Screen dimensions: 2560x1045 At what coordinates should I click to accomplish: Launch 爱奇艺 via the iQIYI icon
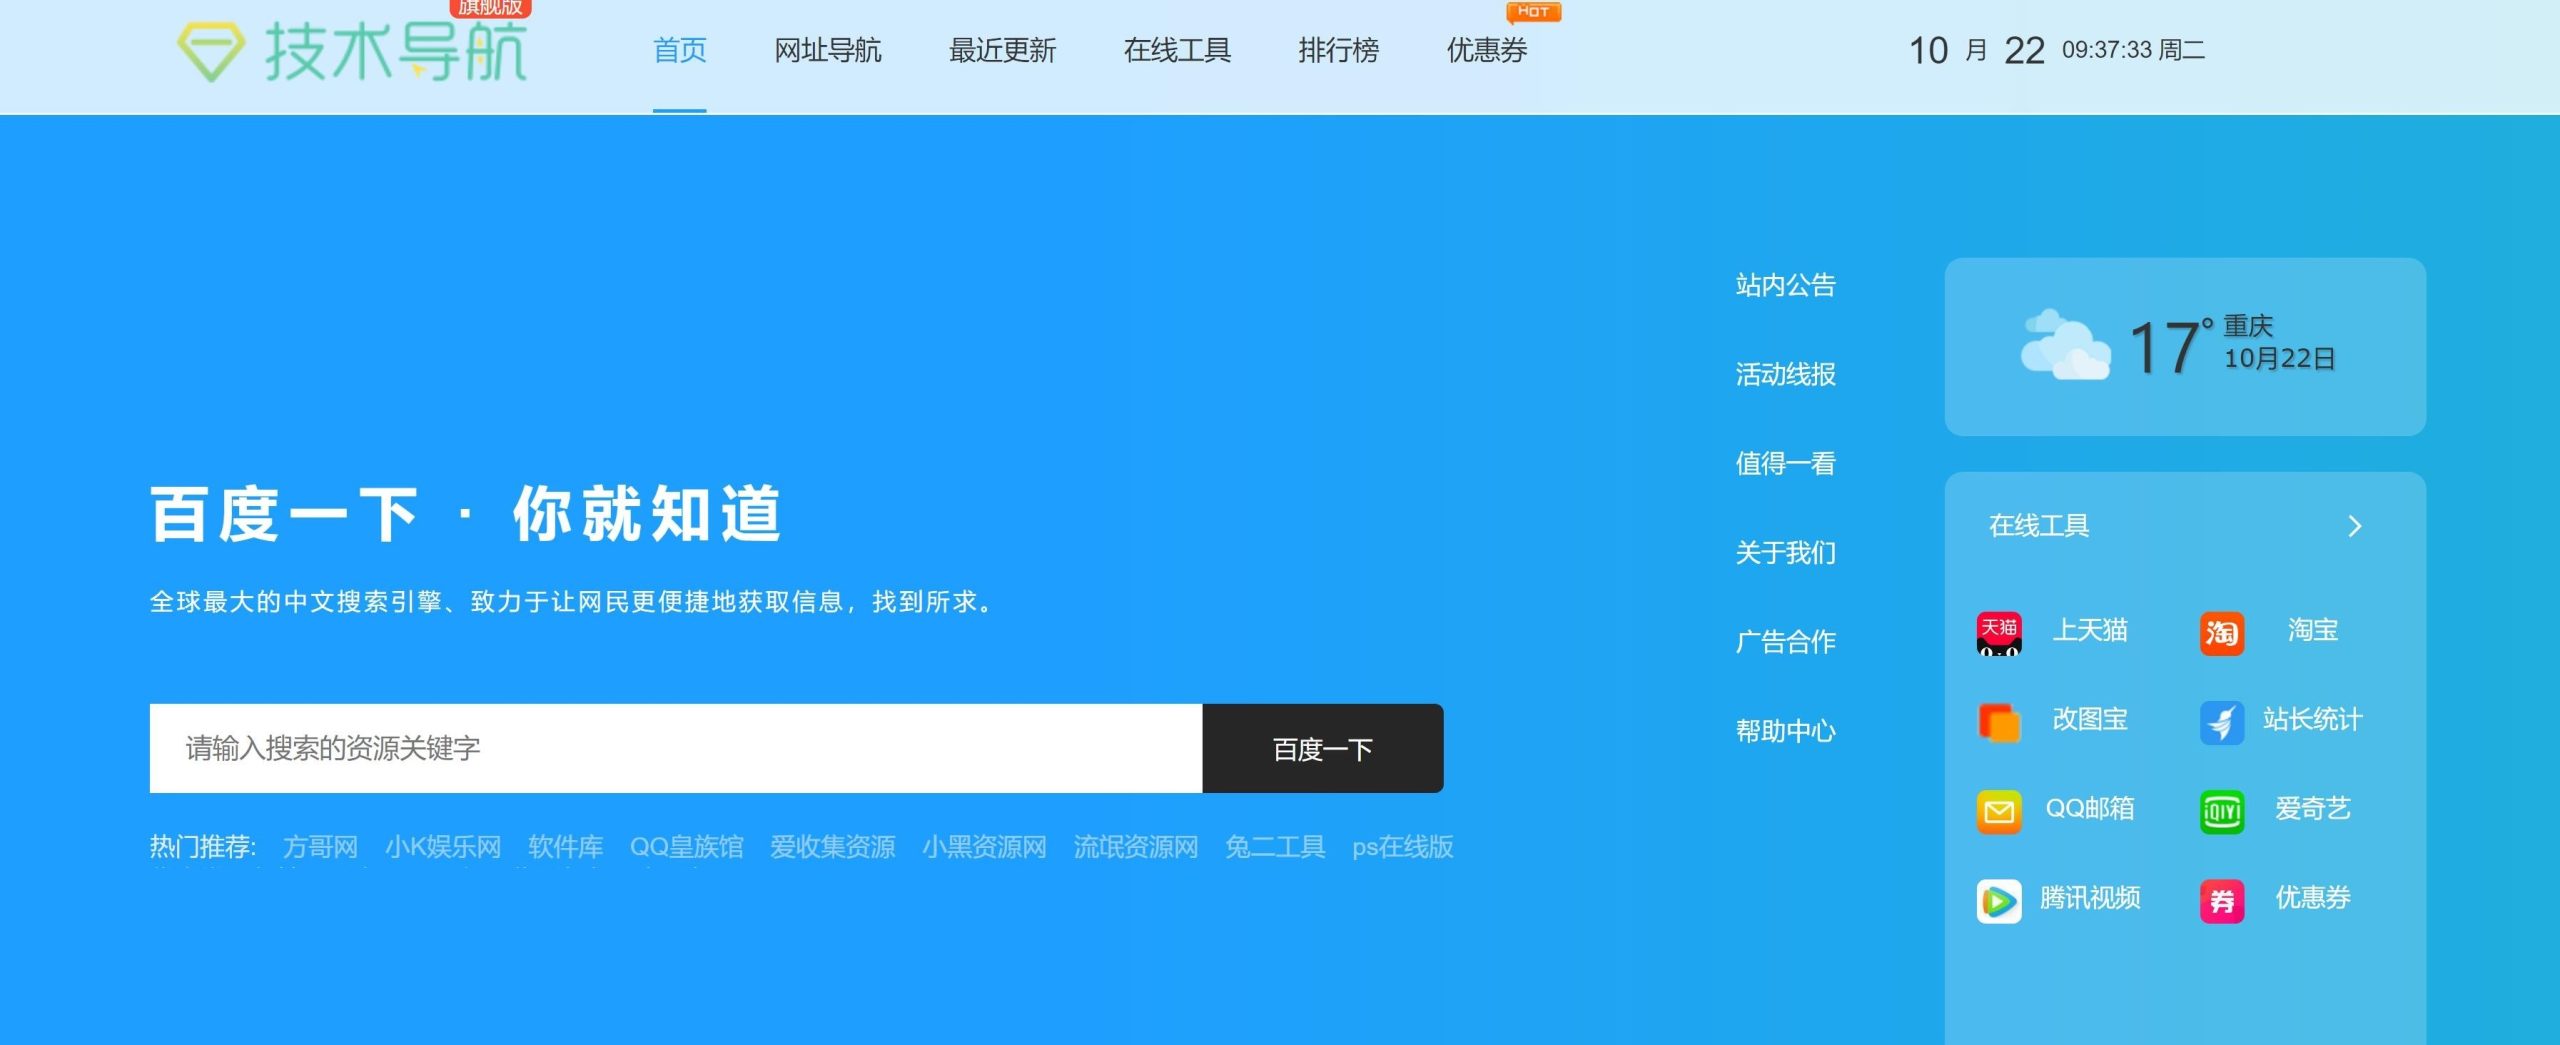(2221, 810)
